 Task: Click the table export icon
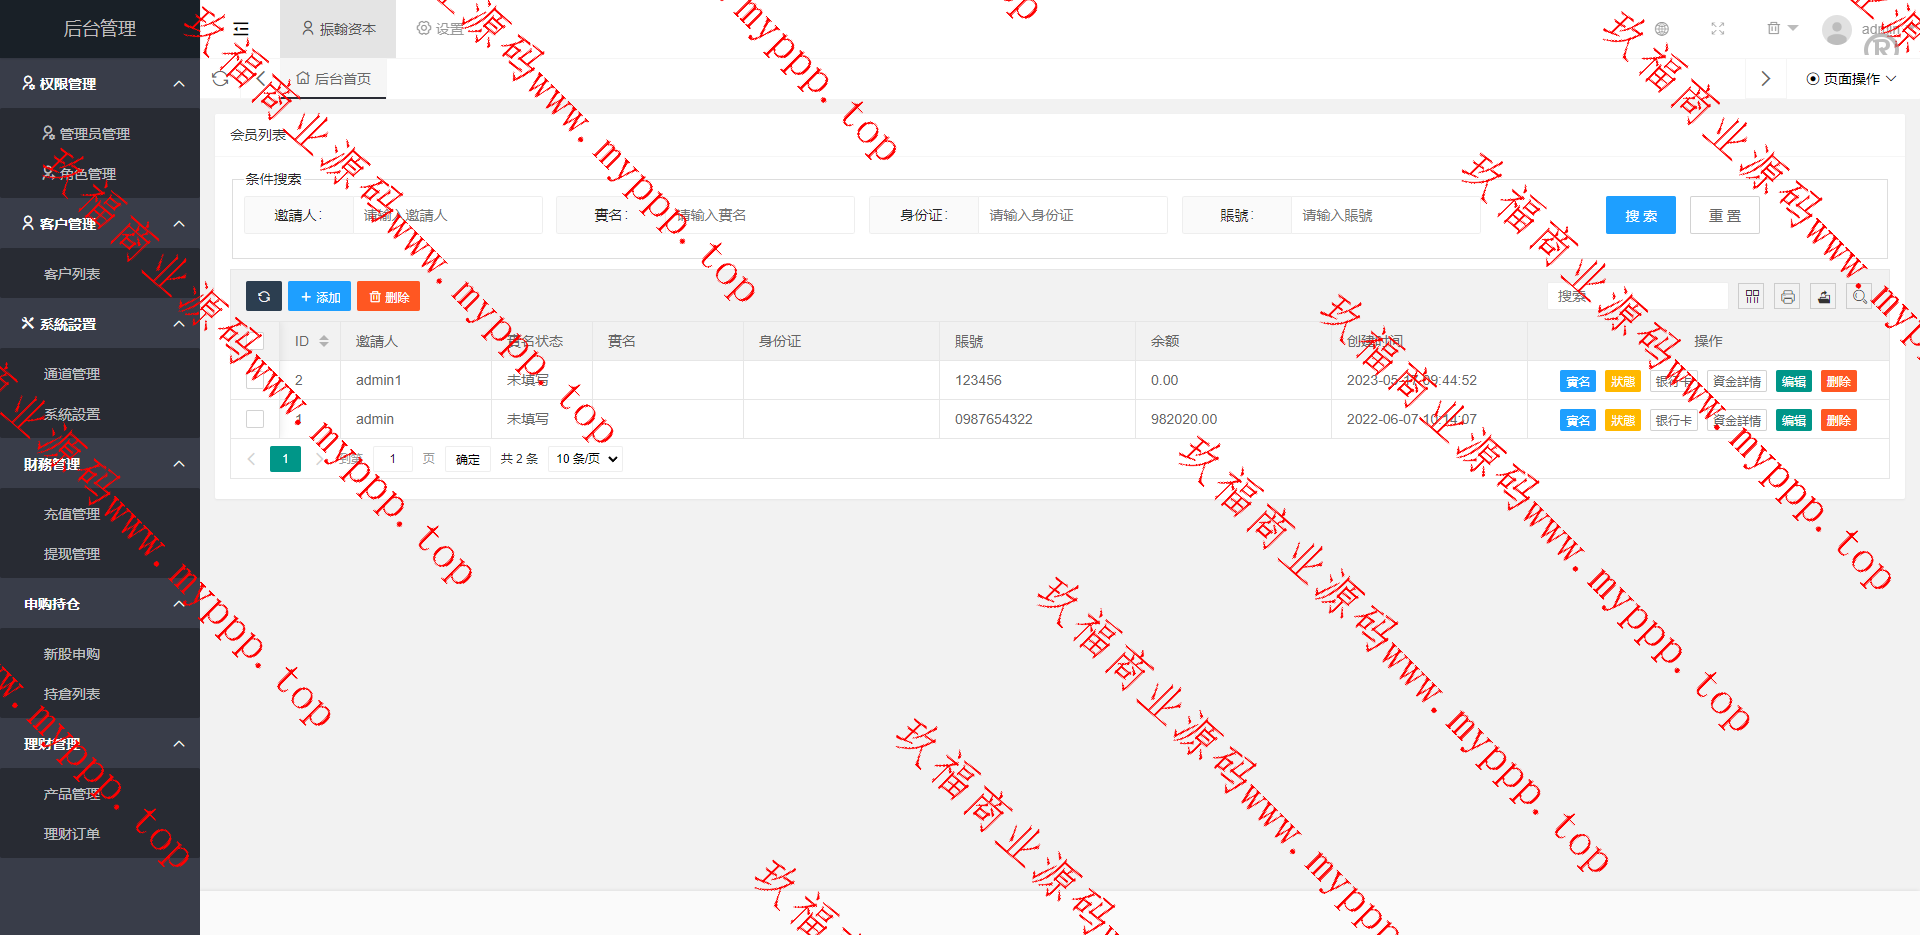pos(1823,297)
